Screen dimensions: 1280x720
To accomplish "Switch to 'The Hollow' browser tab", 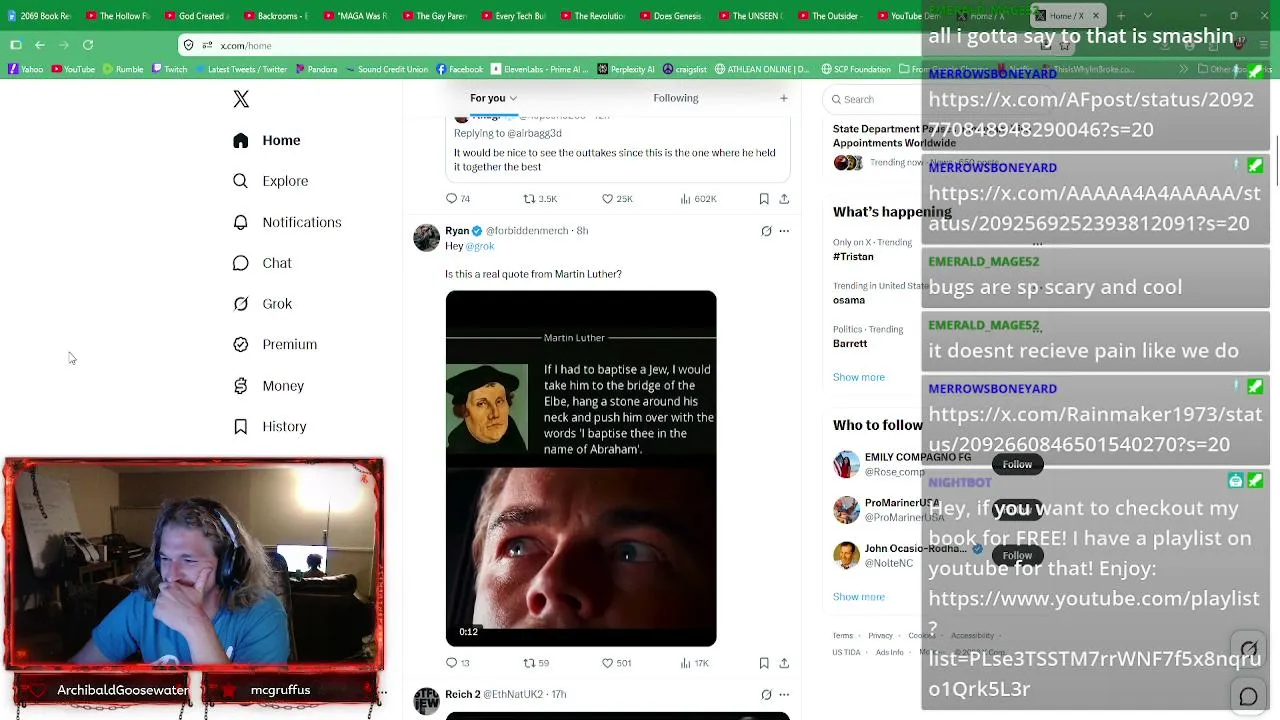I will tap(118, 16).
